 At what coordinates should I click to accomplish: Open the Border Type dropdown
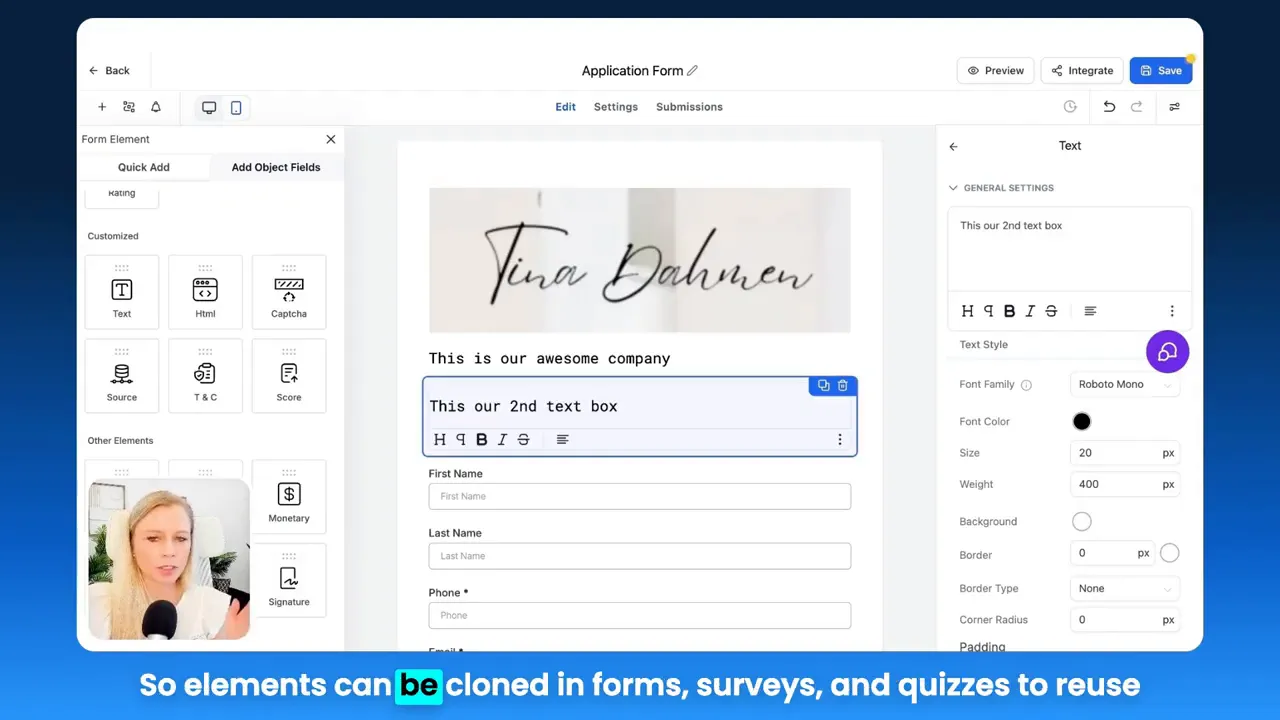click(x=1124, y=588)
